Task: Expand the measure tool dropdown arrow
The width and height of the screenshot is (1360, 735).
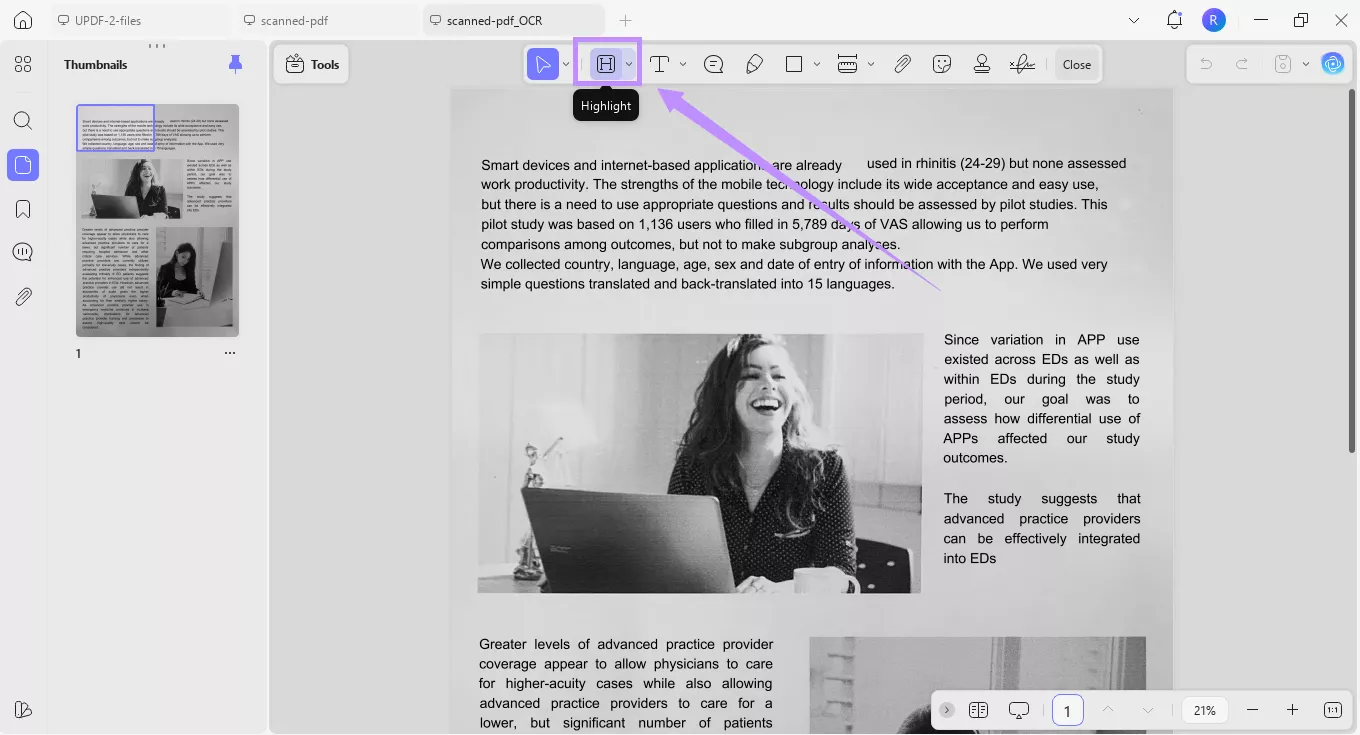Action: (871, 64)
